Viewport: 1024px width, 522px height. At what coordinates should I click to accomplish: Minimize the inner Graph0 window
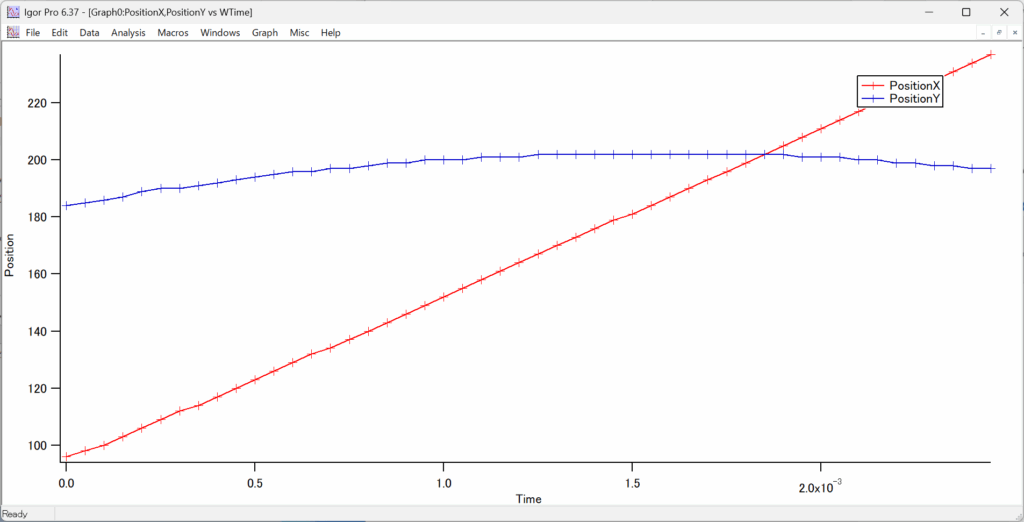983,32
